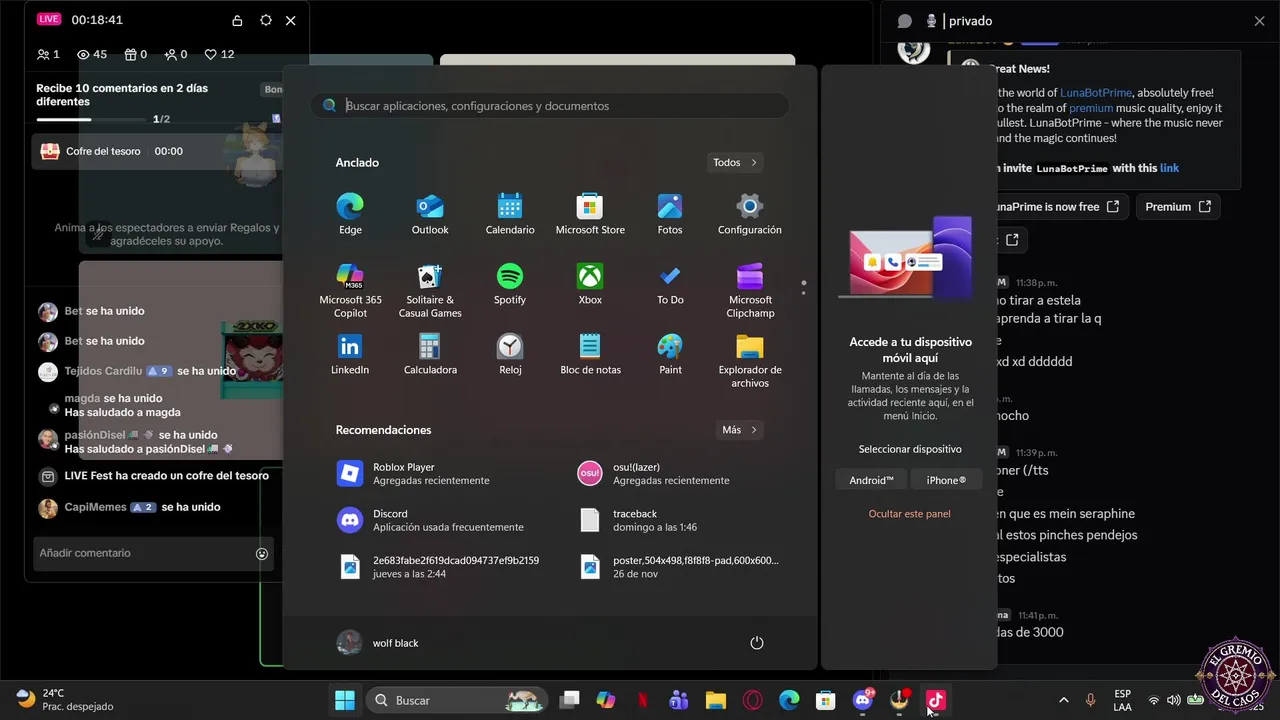Screen dimensions: 1280x720
Task: Open Netflix from taskbar
Action: tap(642, 700)
